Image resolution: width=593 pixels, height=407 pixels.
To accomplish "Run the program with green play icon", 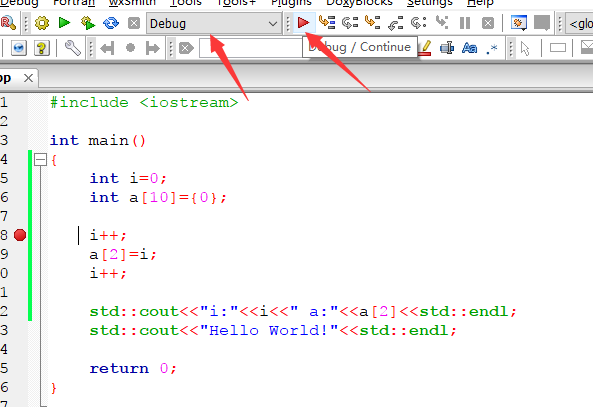I will point(65,23).
